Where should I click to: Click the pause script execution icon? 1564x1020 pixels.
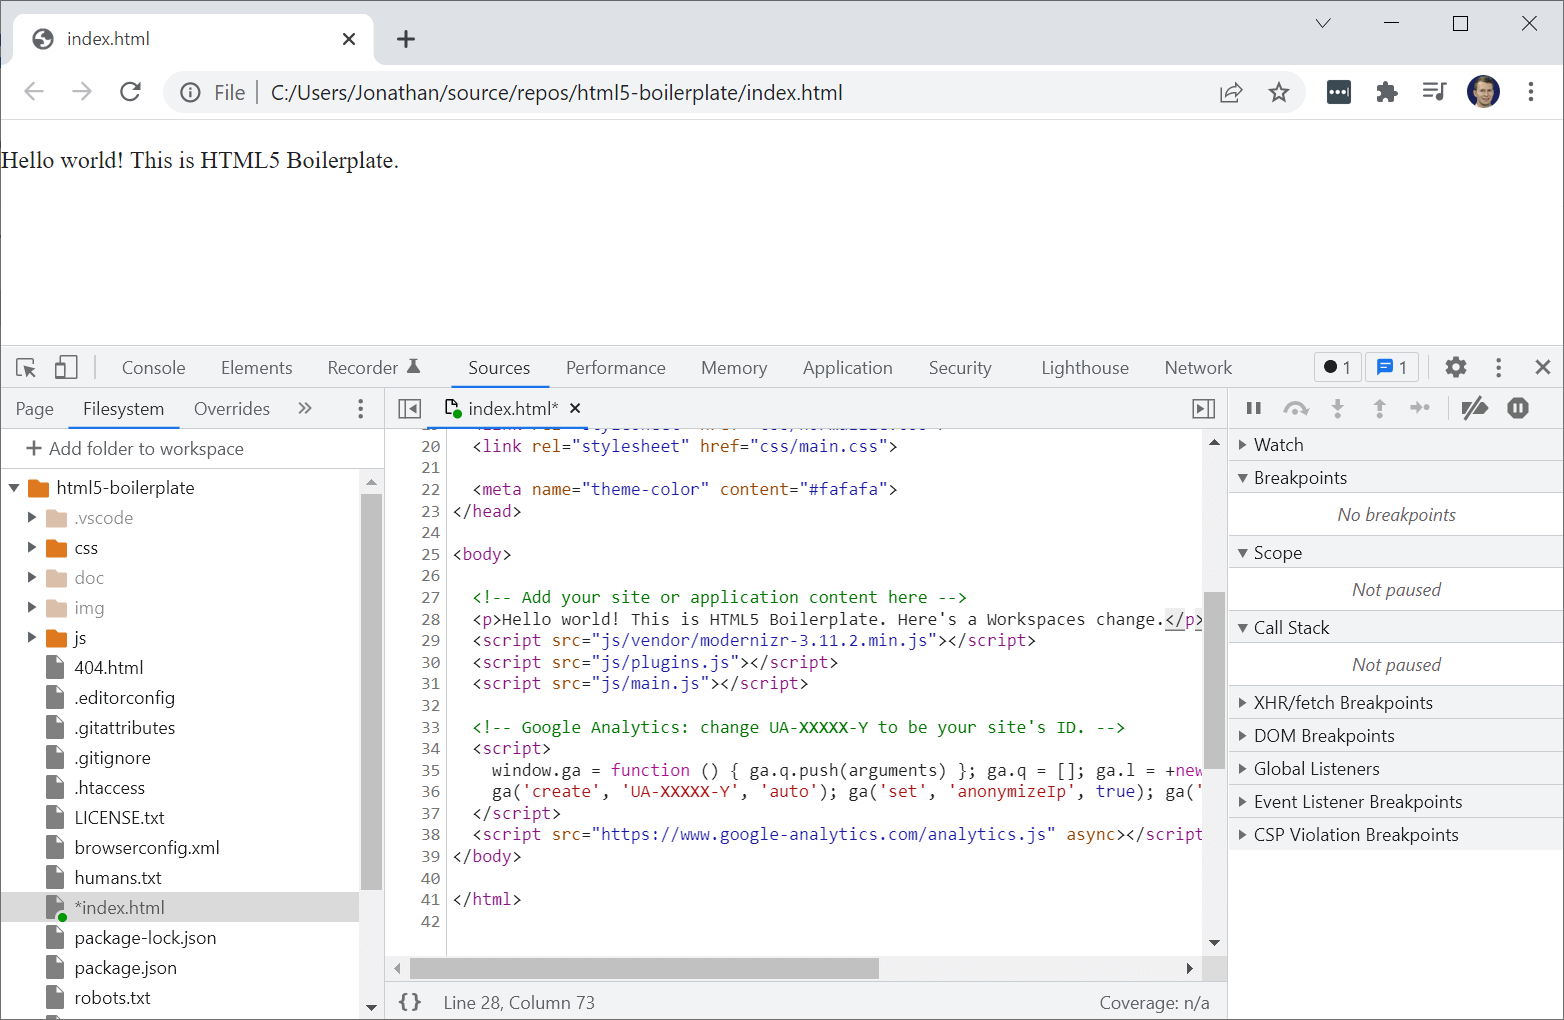pyautogui.click(x=1253, y=408)
